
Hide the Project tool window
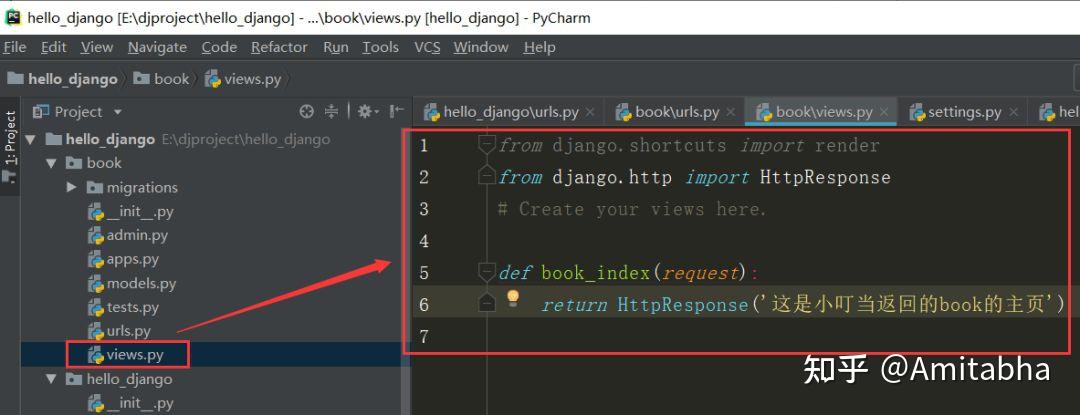pos(397,111)
